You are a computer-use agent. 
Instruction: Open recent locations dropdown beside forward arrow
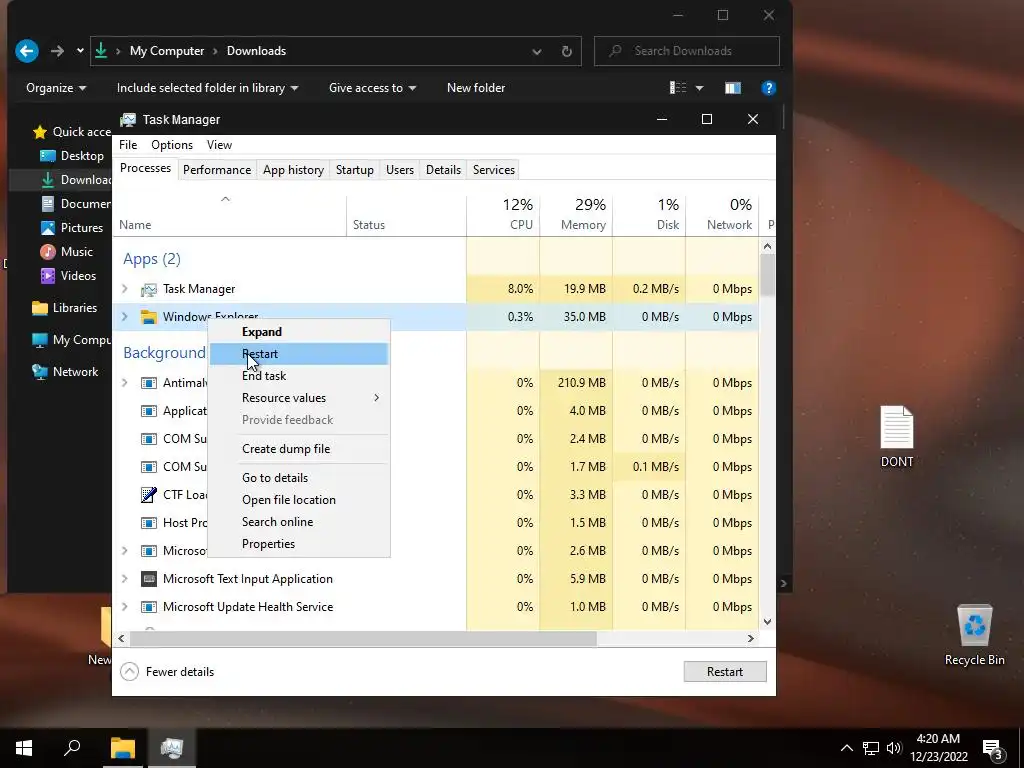pyautogui.click(x=80, y=51)
